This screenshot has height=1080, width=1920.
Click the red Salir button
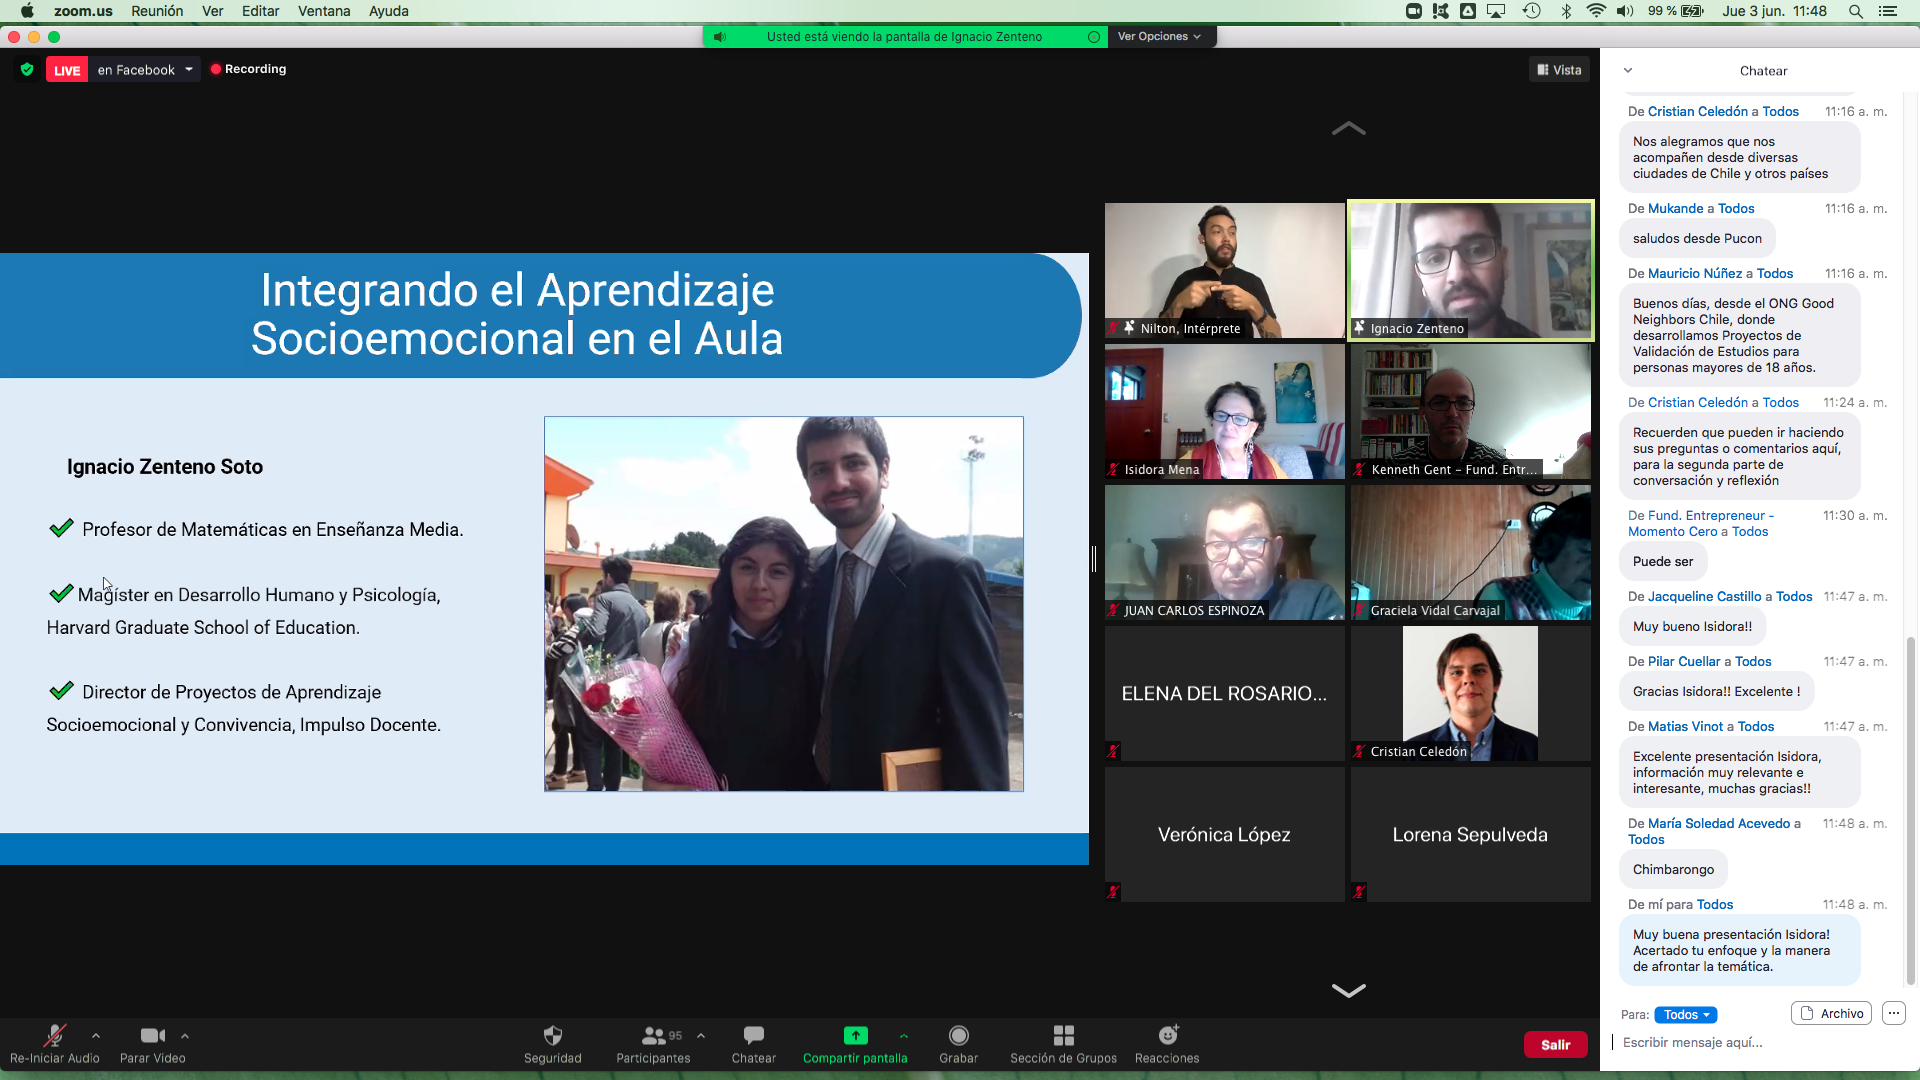tap(1555, 1044)
